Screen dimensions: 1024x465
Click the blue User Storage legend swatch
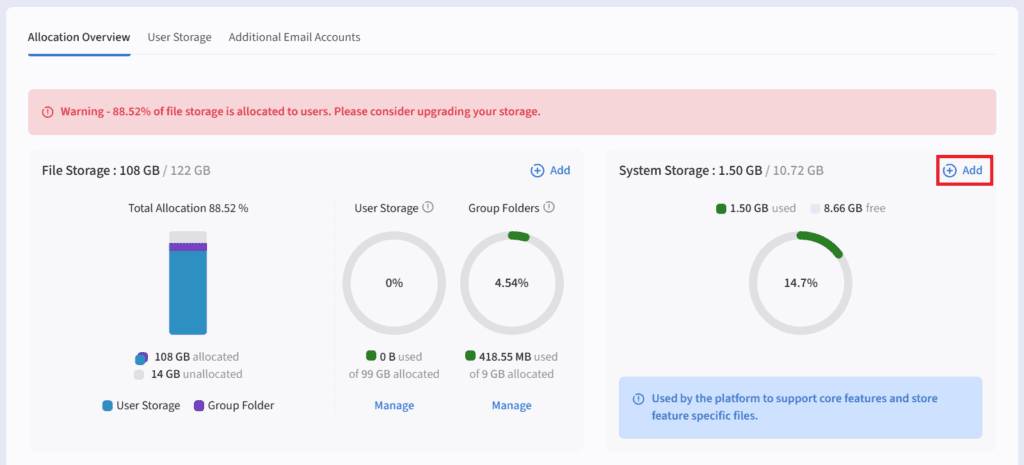coord(107,406)
